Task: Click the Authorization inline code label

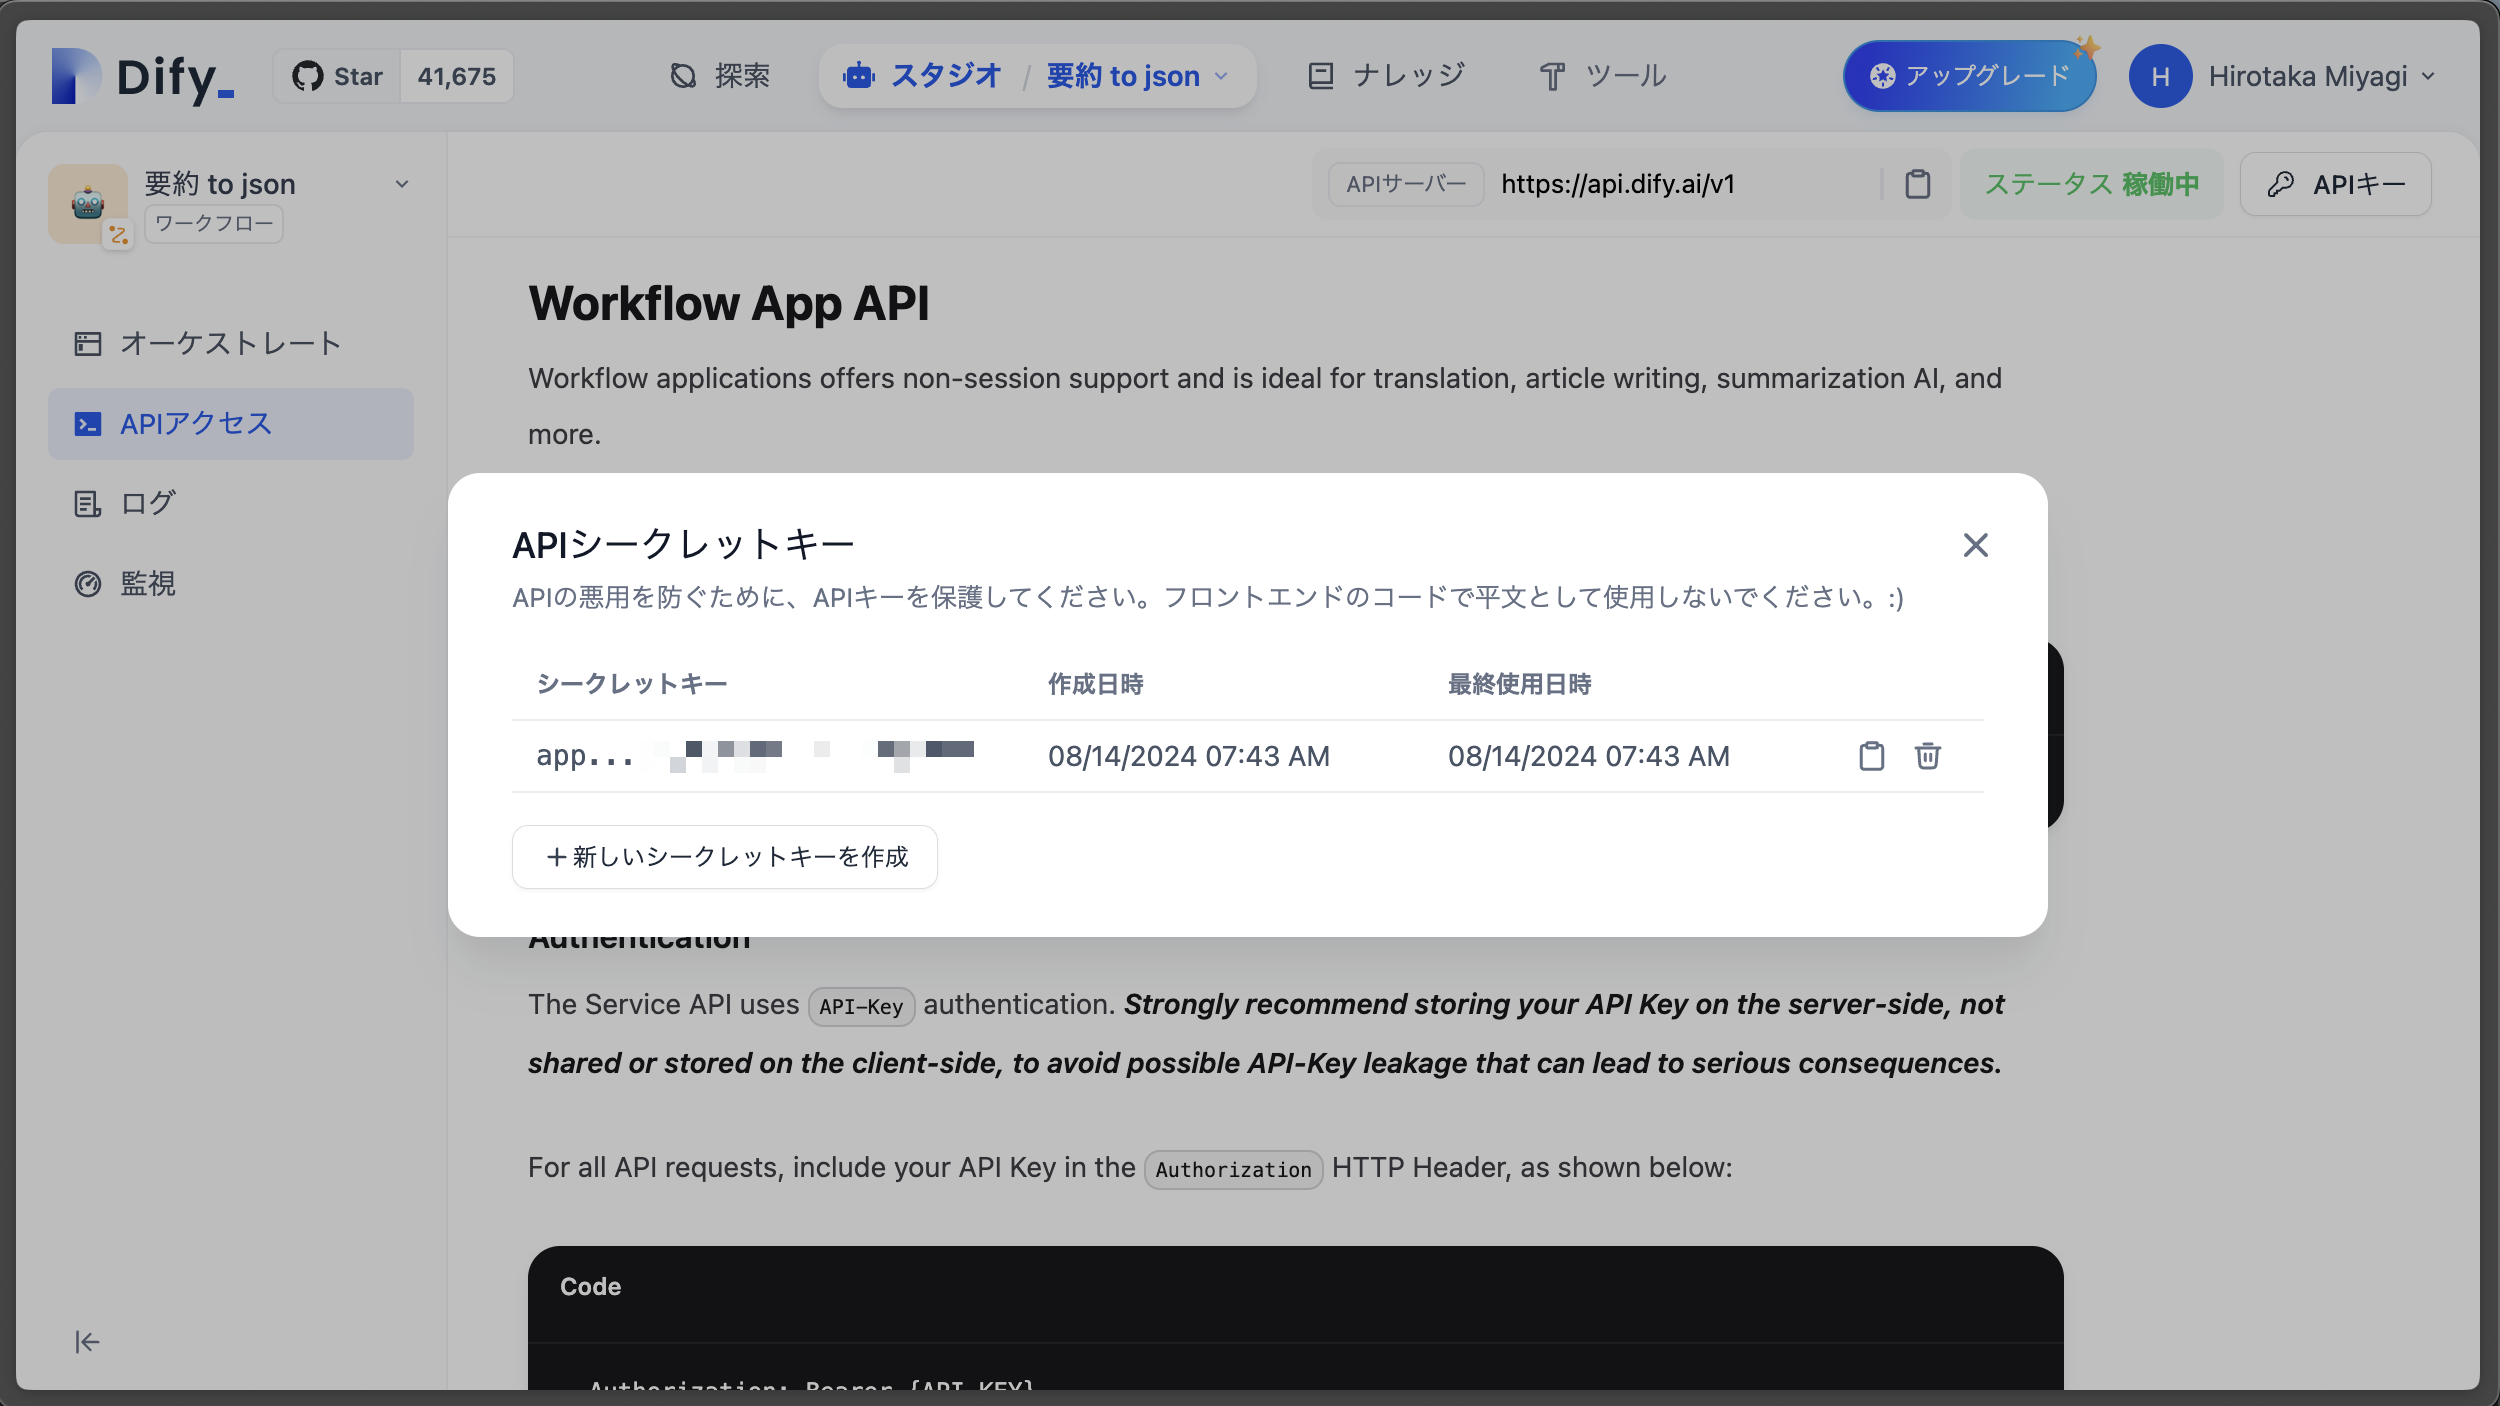Action: 1233,1169
